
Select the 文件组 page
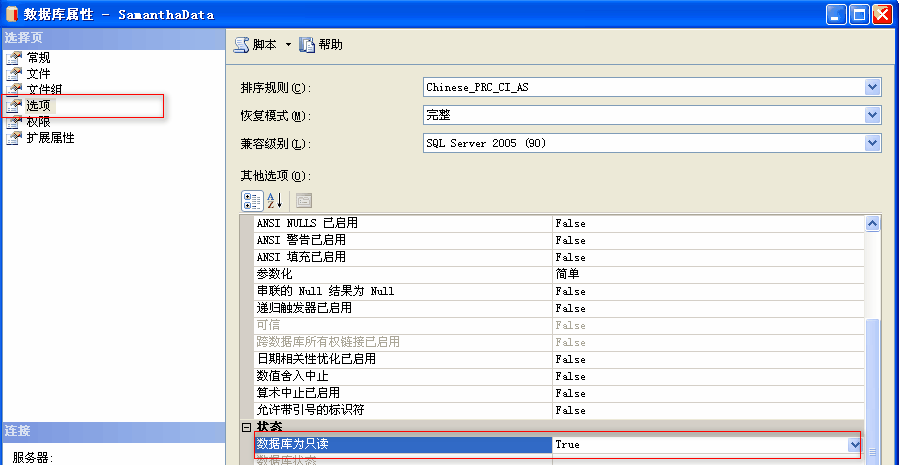44,90
